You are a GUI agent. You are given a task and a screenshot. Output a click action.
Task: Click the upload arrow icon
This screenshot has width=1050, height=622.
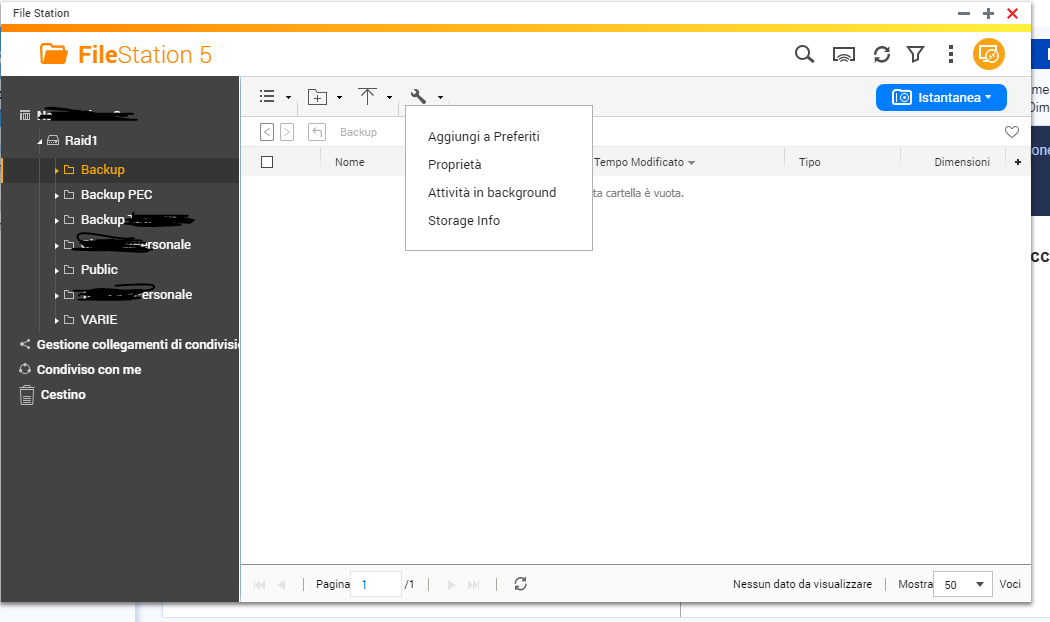(x=368, y=97)
